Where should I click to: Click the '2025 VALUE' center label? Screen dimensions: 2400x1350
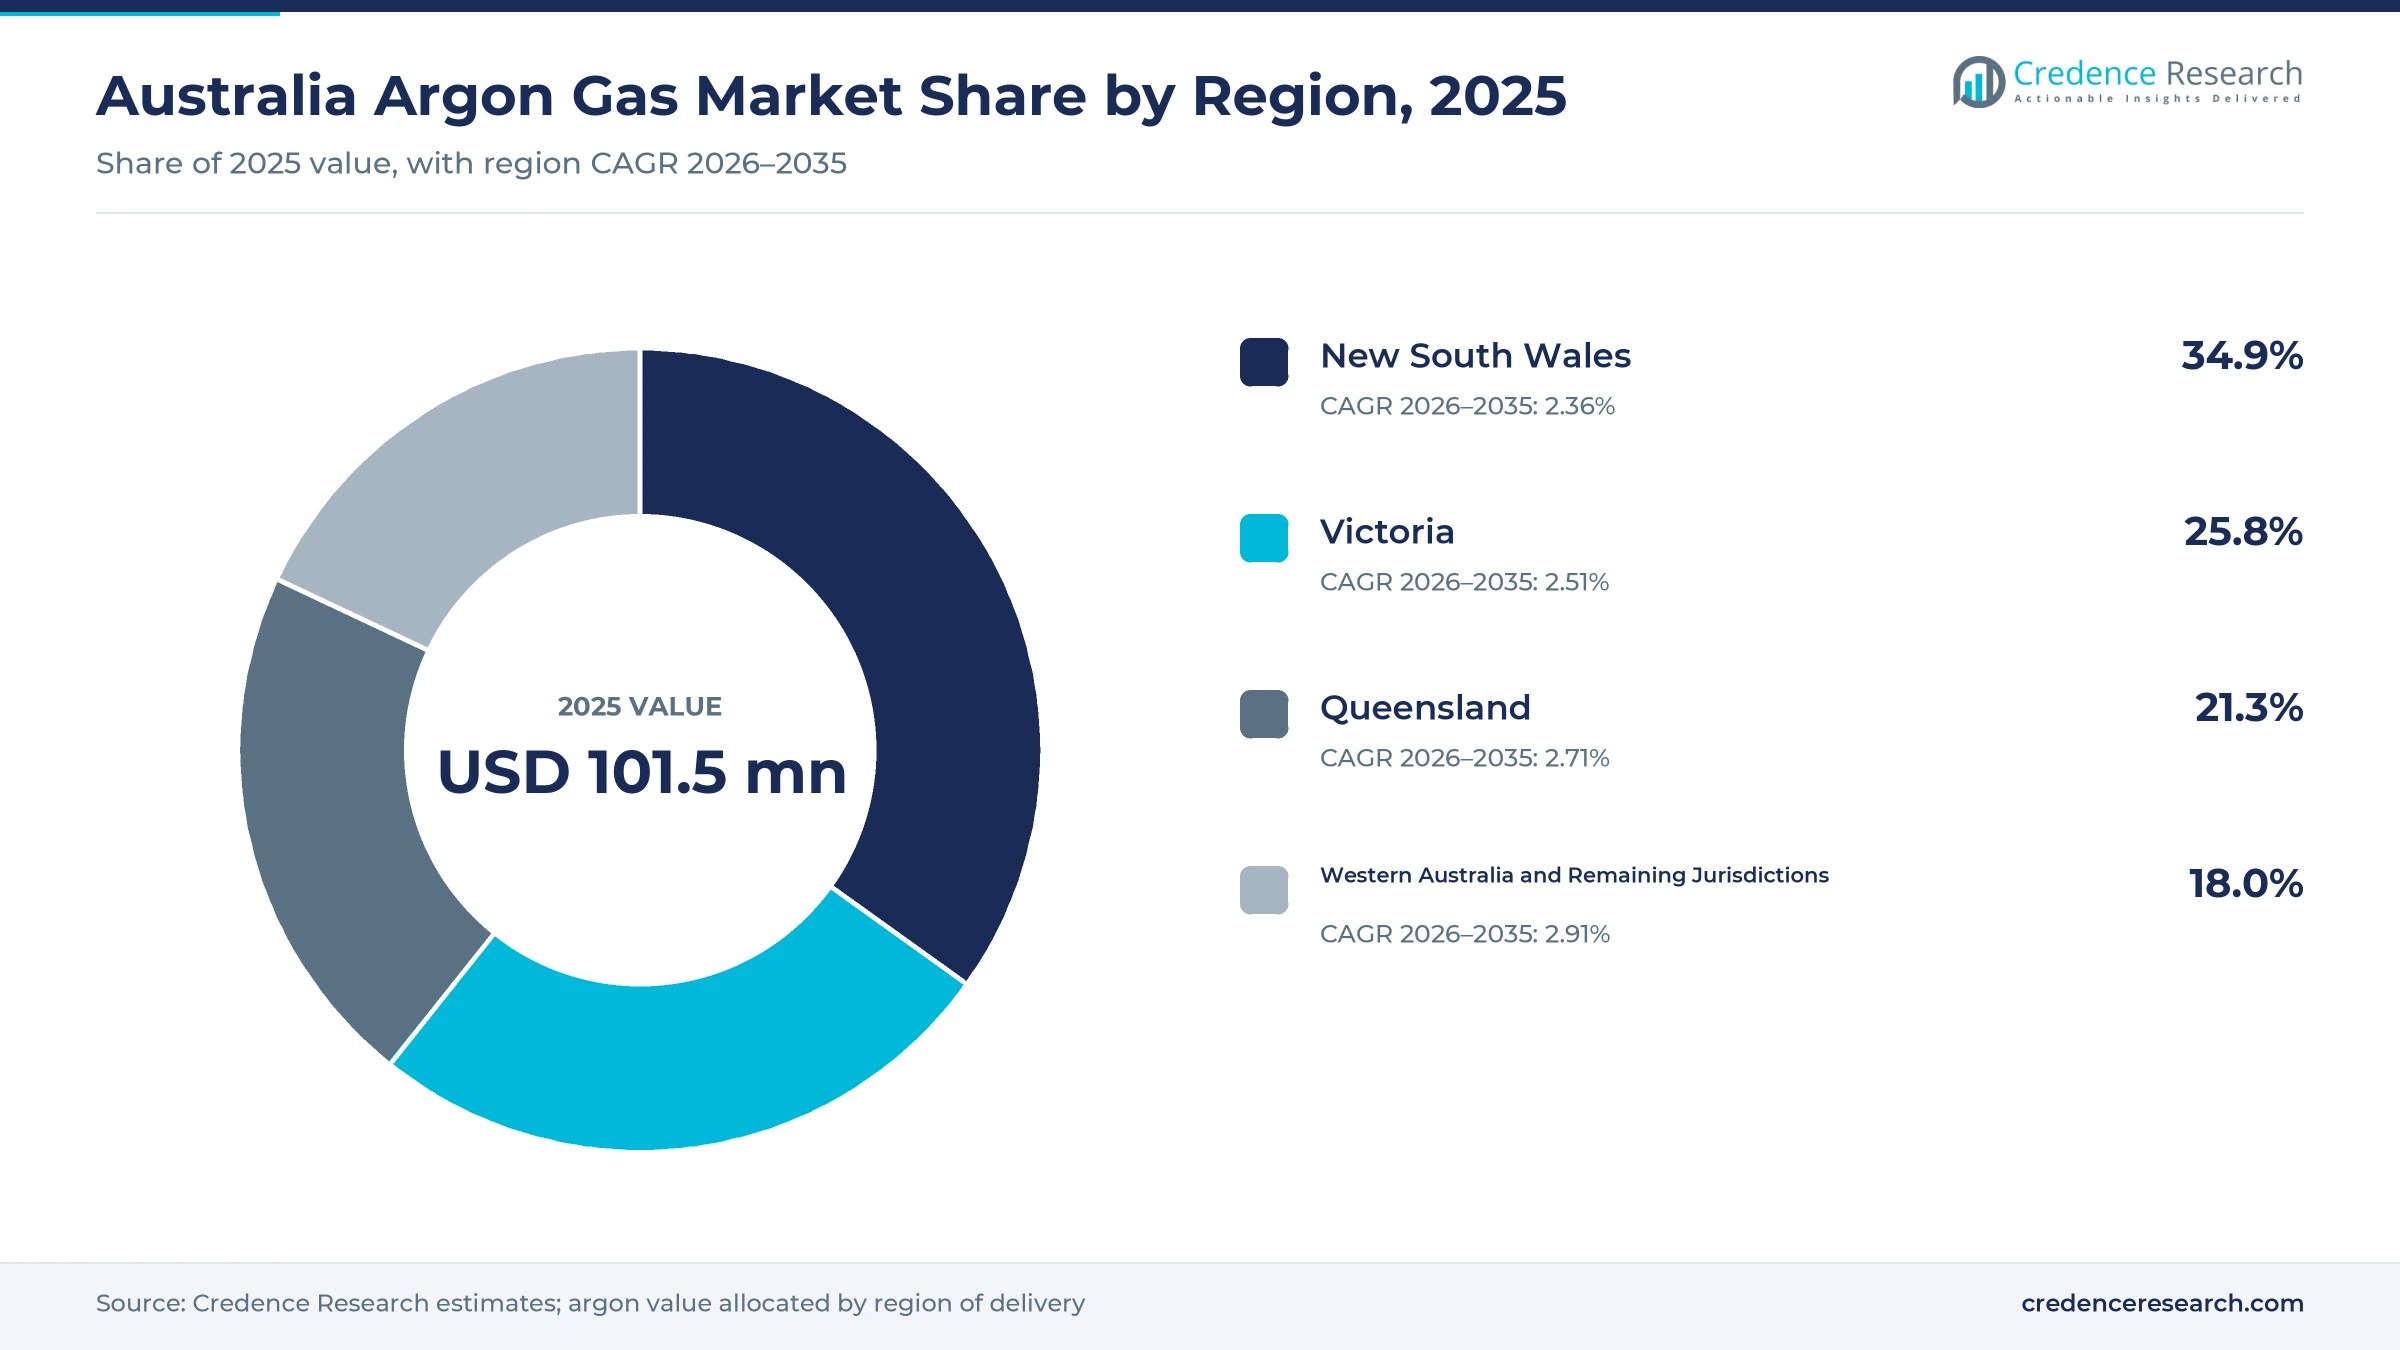pyautogui.click(x=640, y=707)
